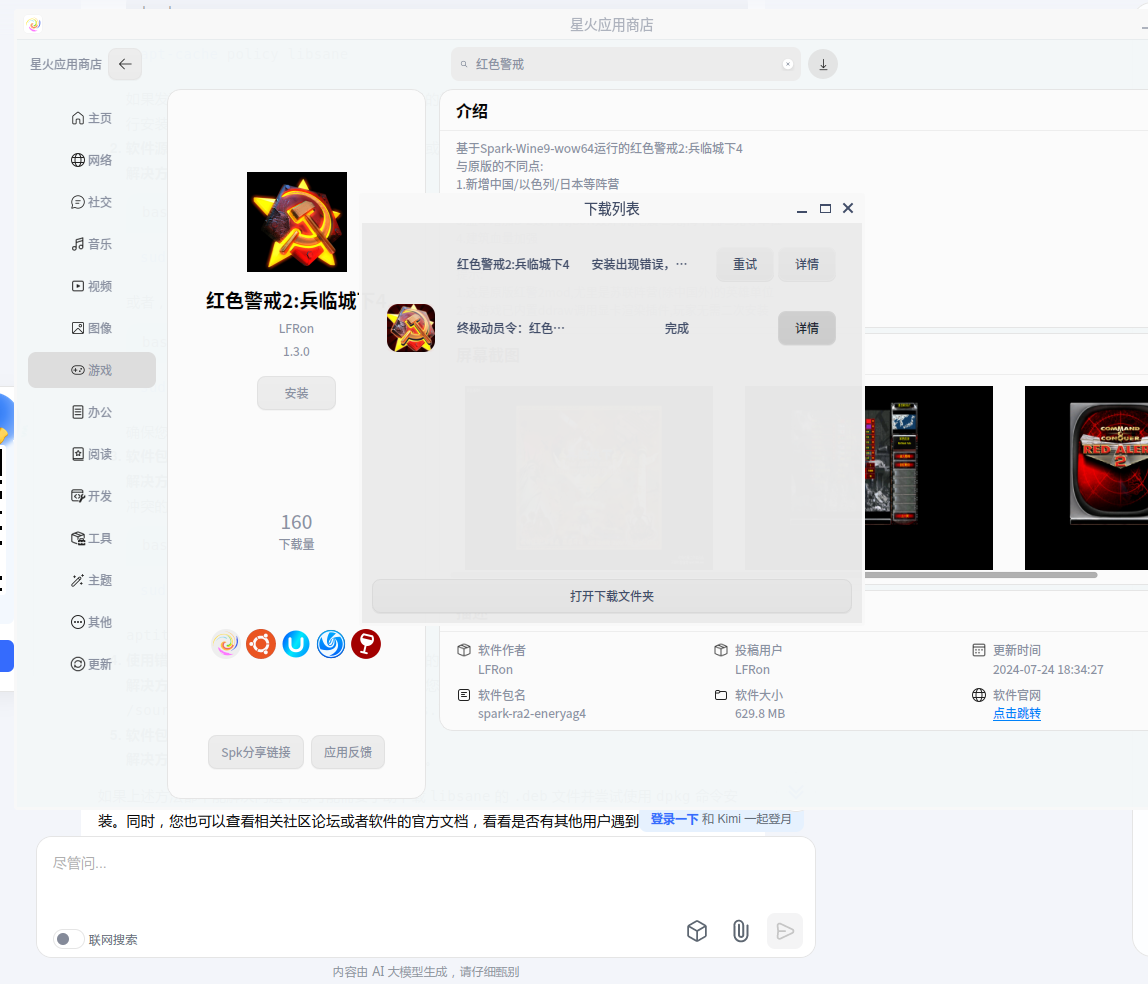Screen dimensions: 1148x984
Task: Click the 安装 install button
Action: point(297,393)
